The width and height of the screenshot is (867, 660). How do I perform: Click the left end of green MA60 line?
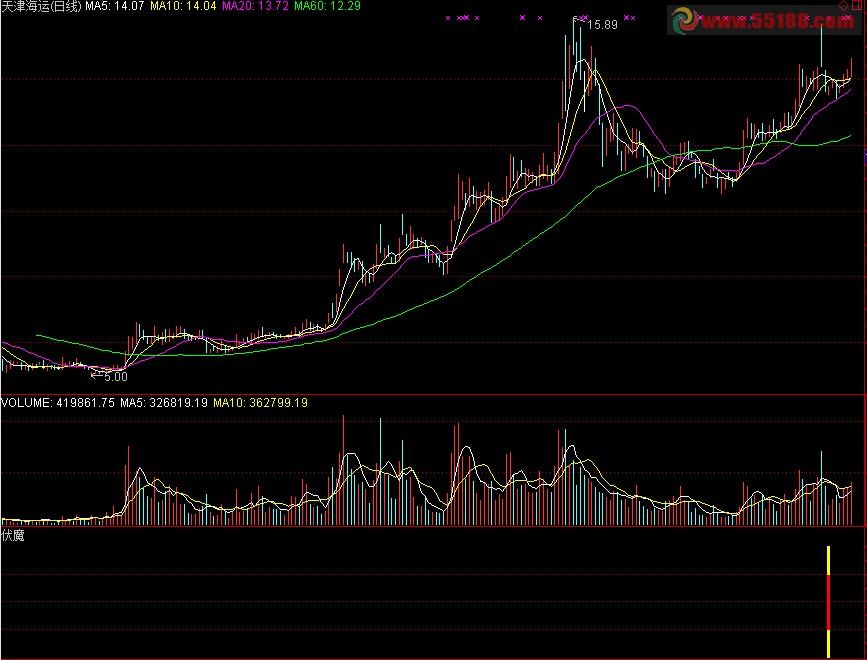click(38, 336)
